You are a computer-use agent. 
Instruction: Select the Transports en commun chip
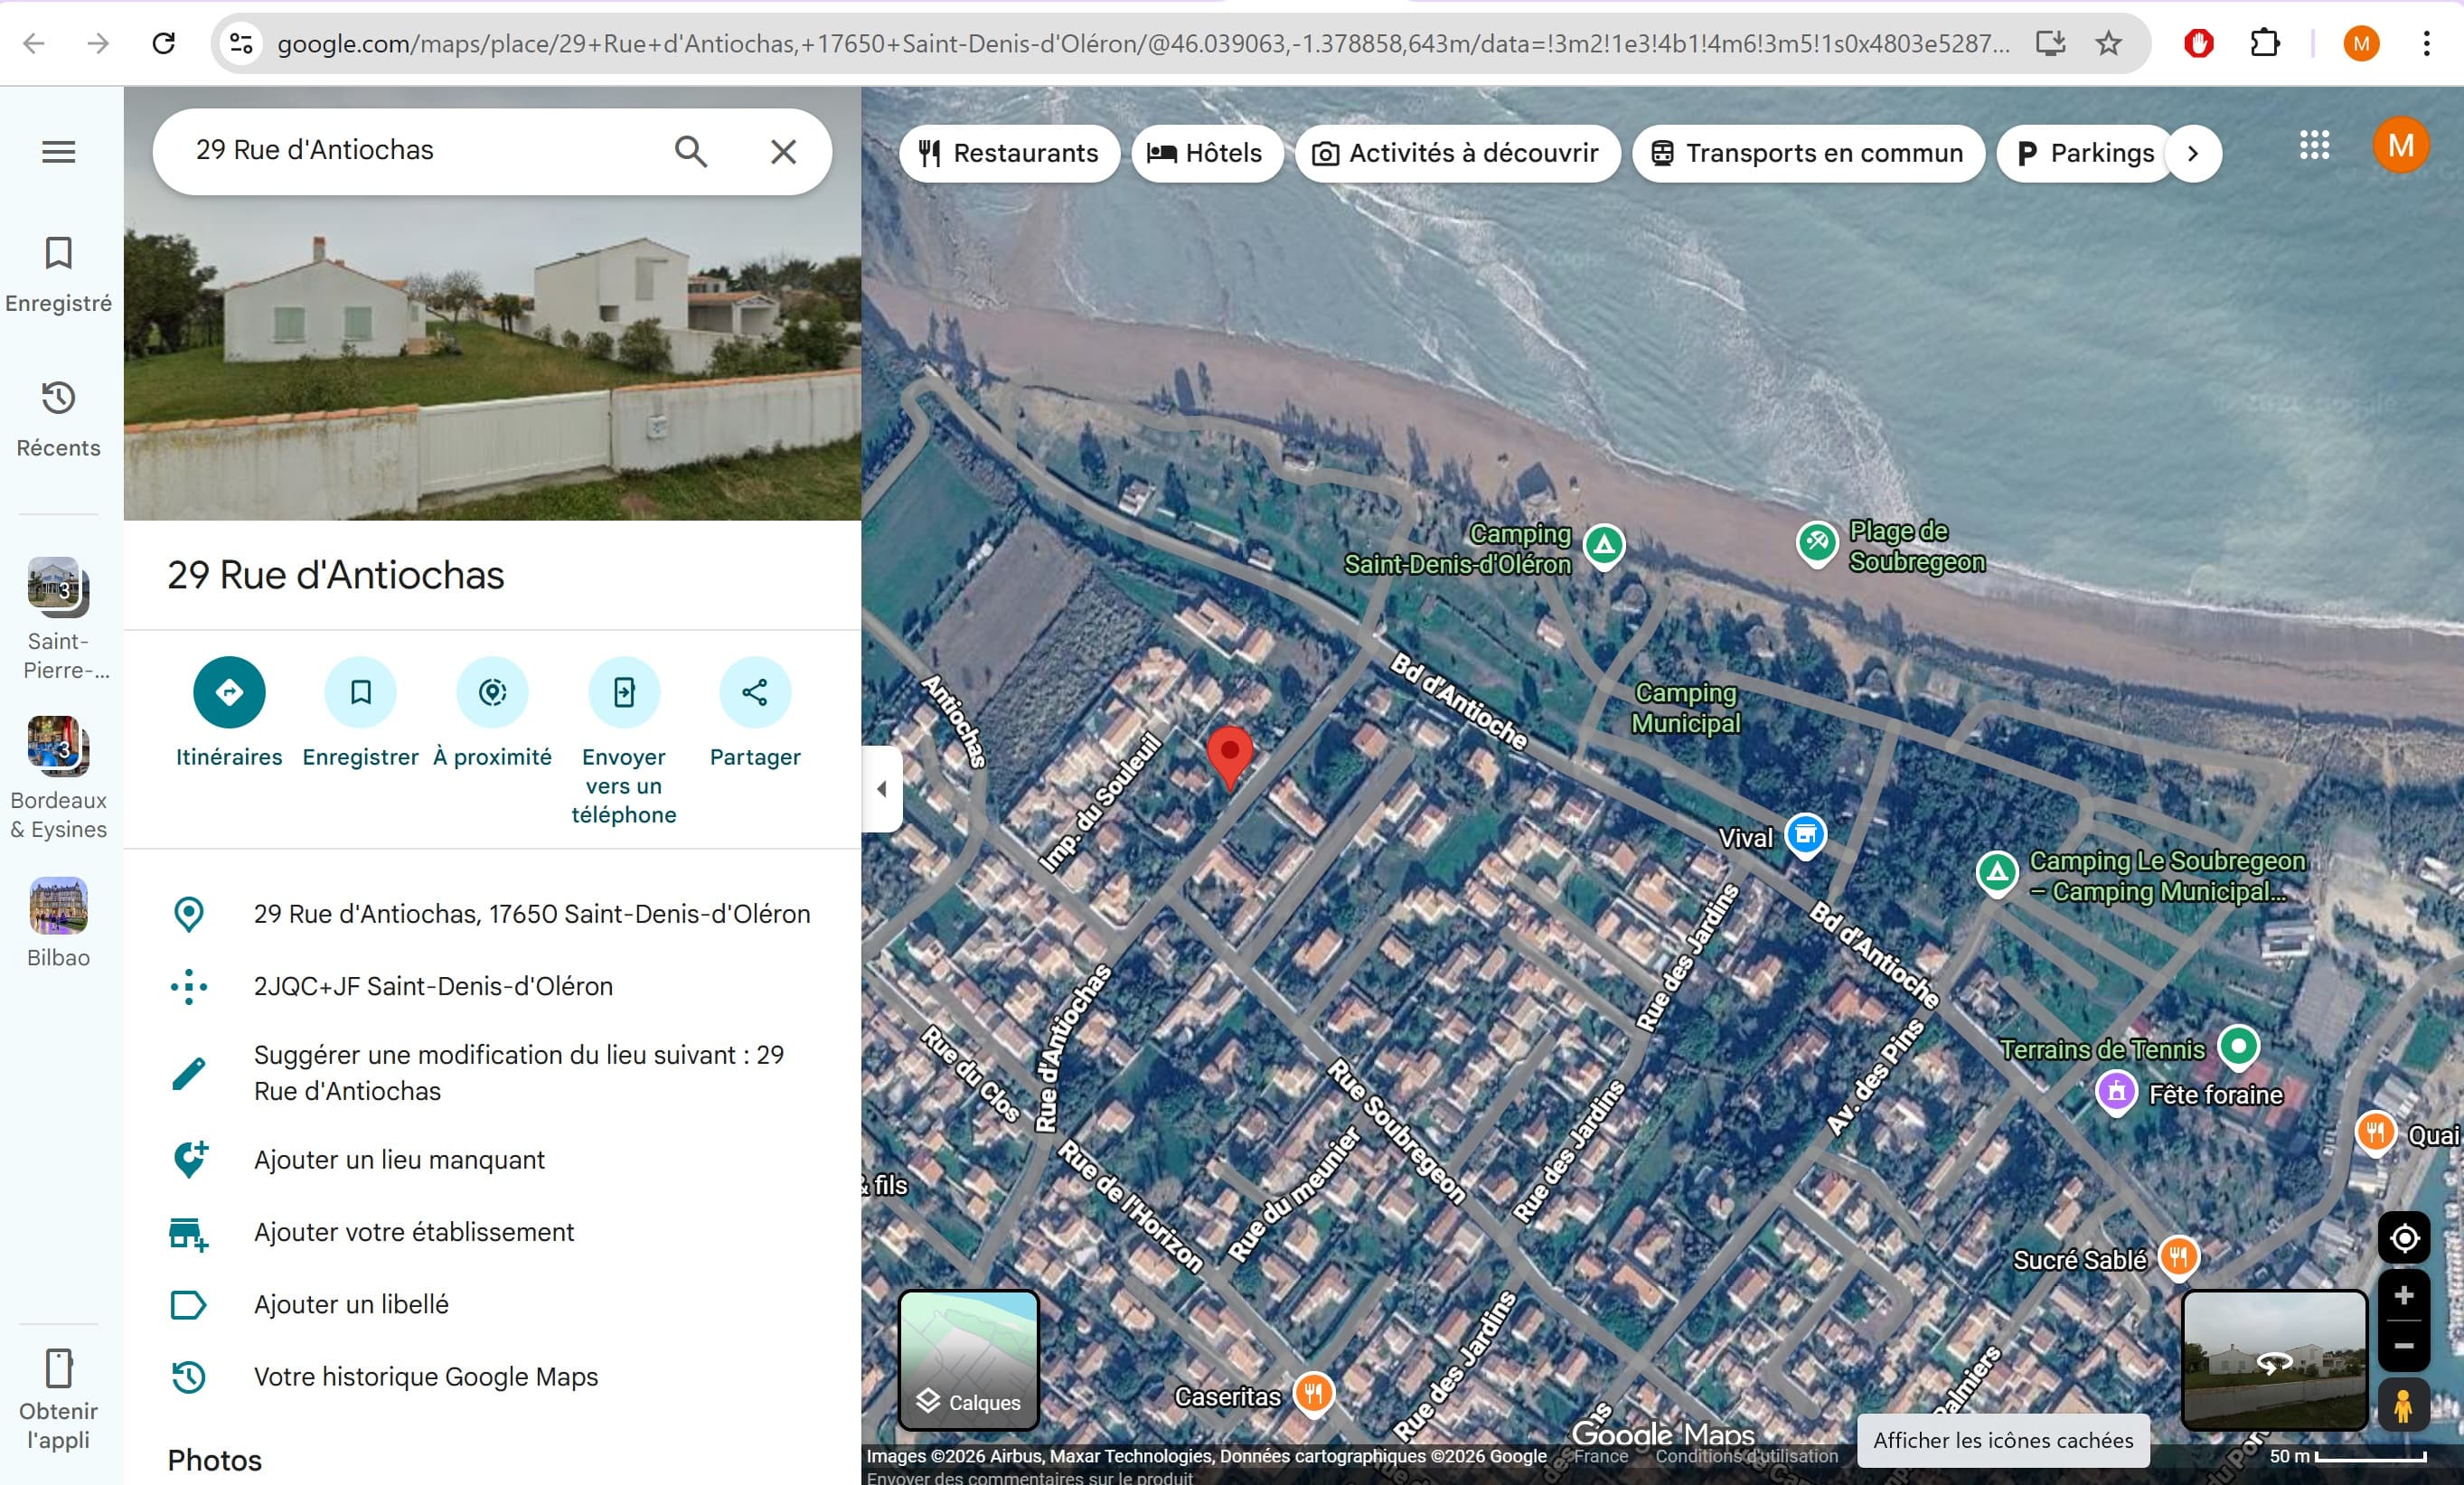pos(1808,153)
